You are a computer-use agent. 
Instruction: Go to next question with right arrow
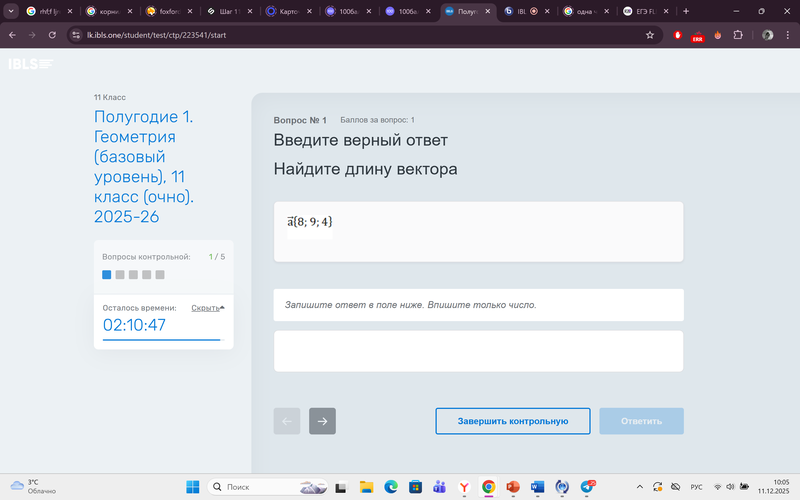(322, 421)
